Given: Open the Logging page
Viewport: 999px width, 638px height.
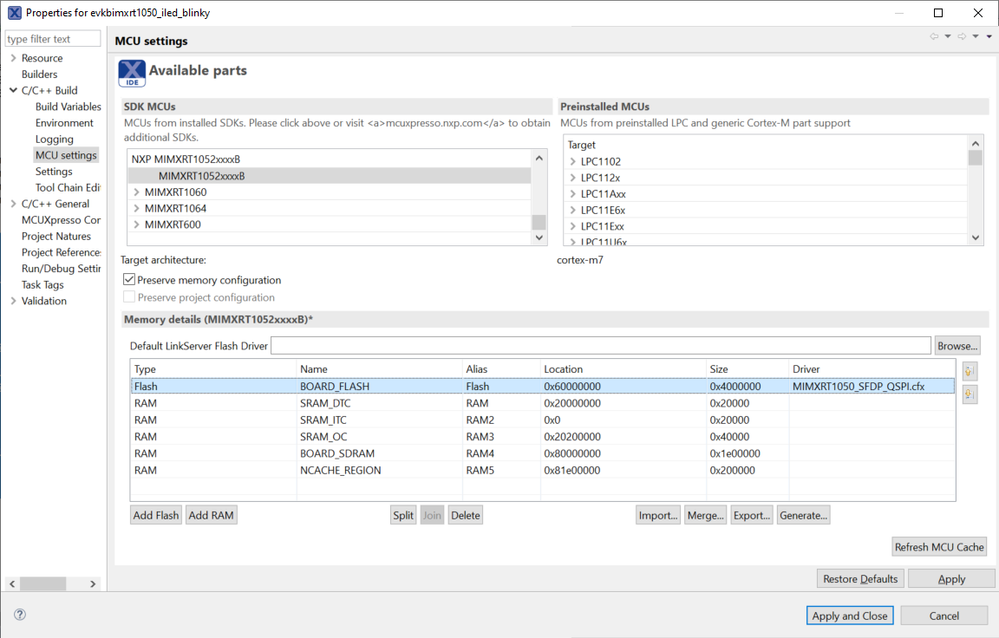Looking at the screenshot, I should (x=54, y=139).
